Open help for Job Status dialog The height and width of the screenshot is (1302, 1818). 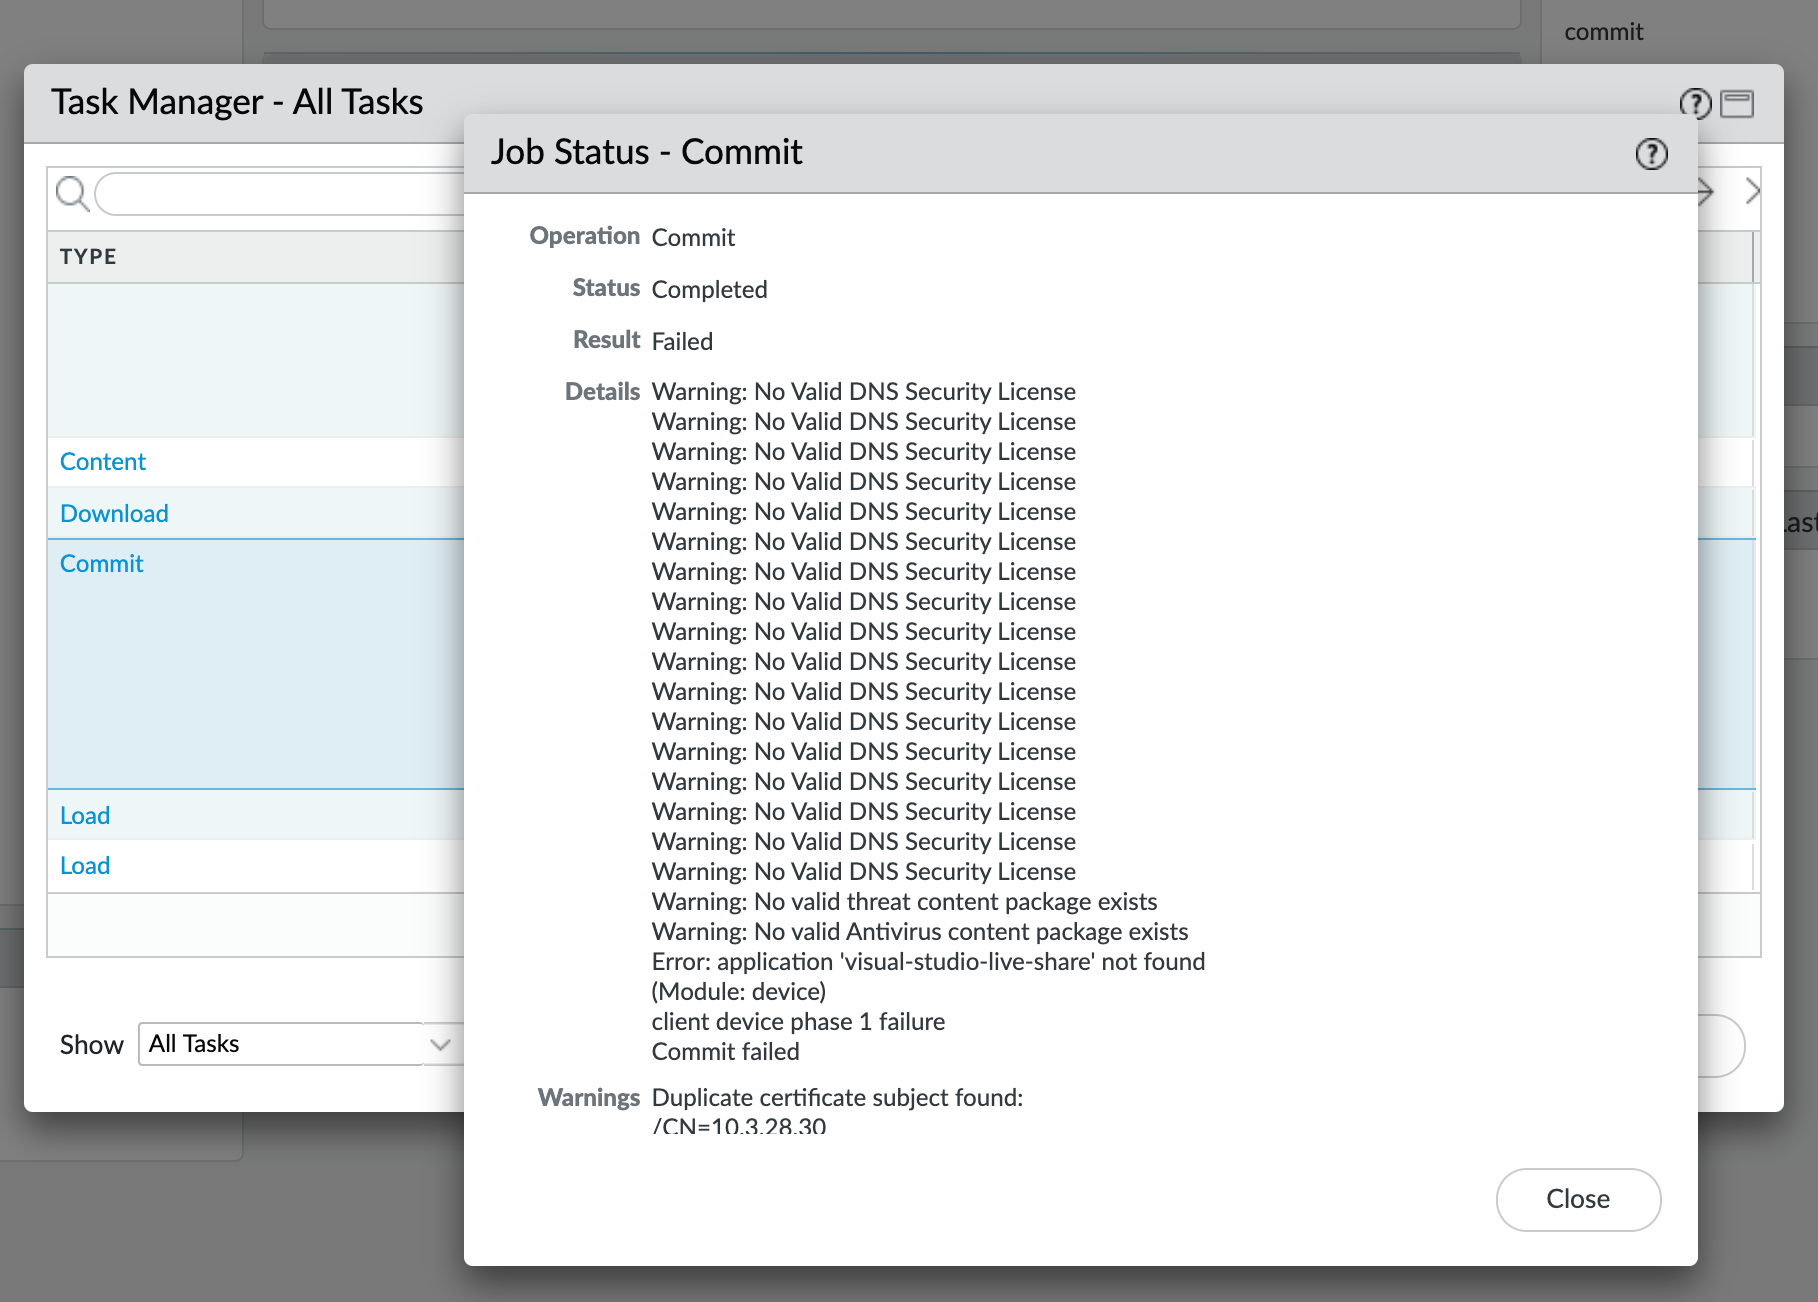click(1651, 154)
